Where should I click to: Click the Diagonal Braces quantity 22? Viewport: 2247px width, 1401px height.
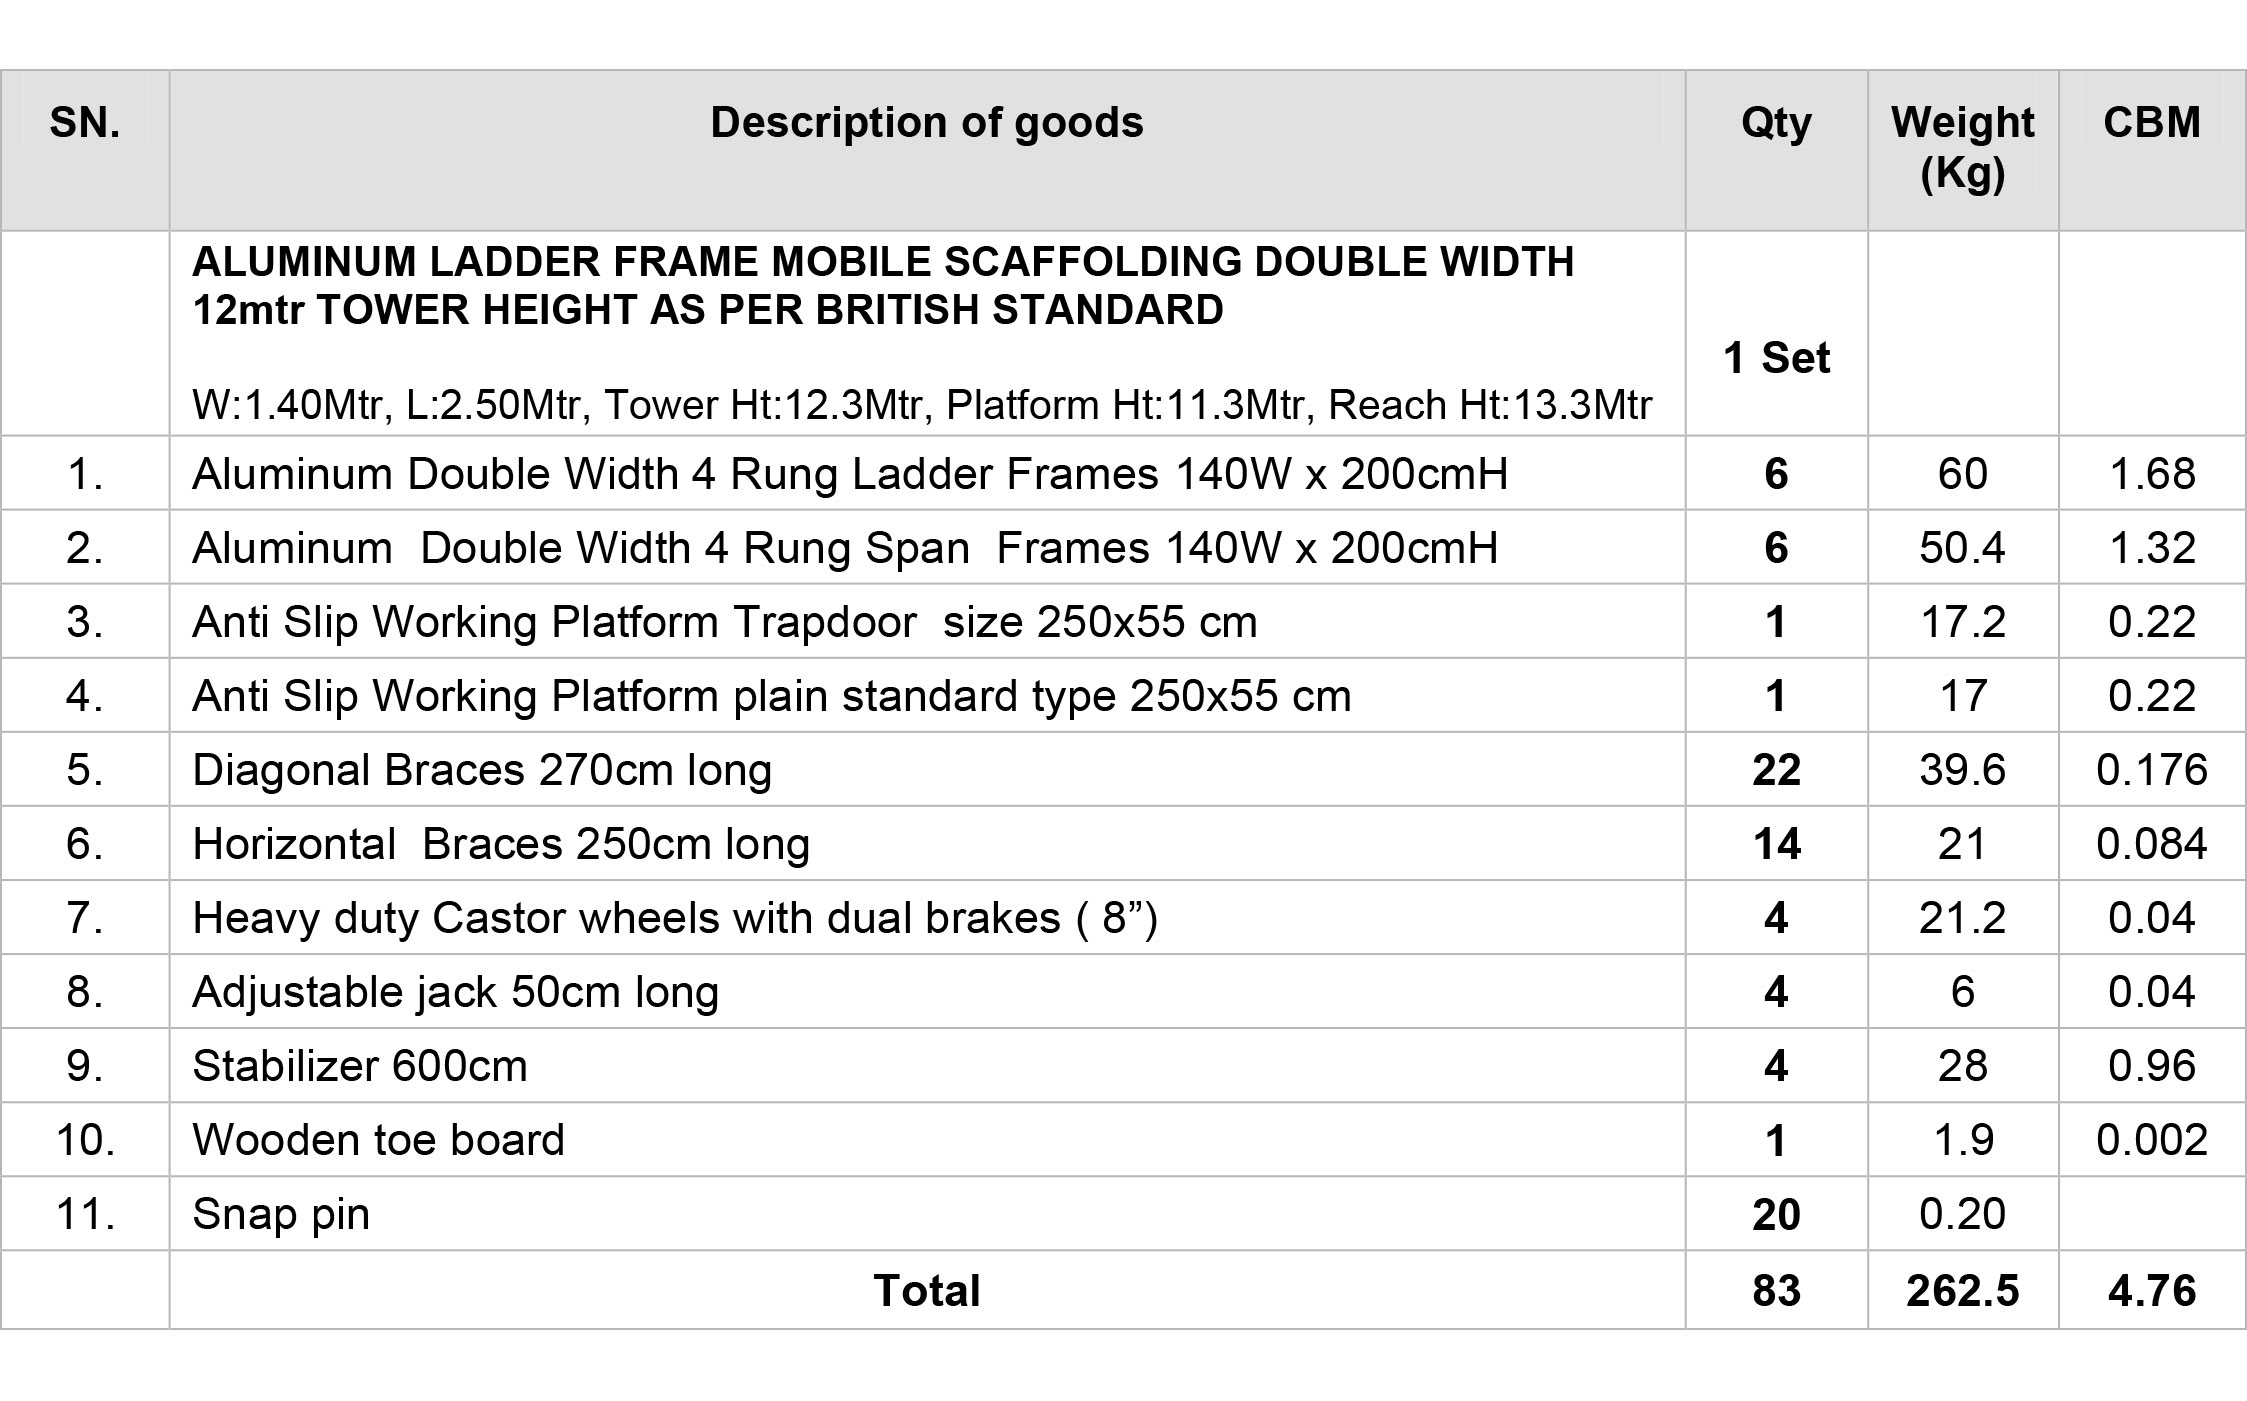point(1776,770)
